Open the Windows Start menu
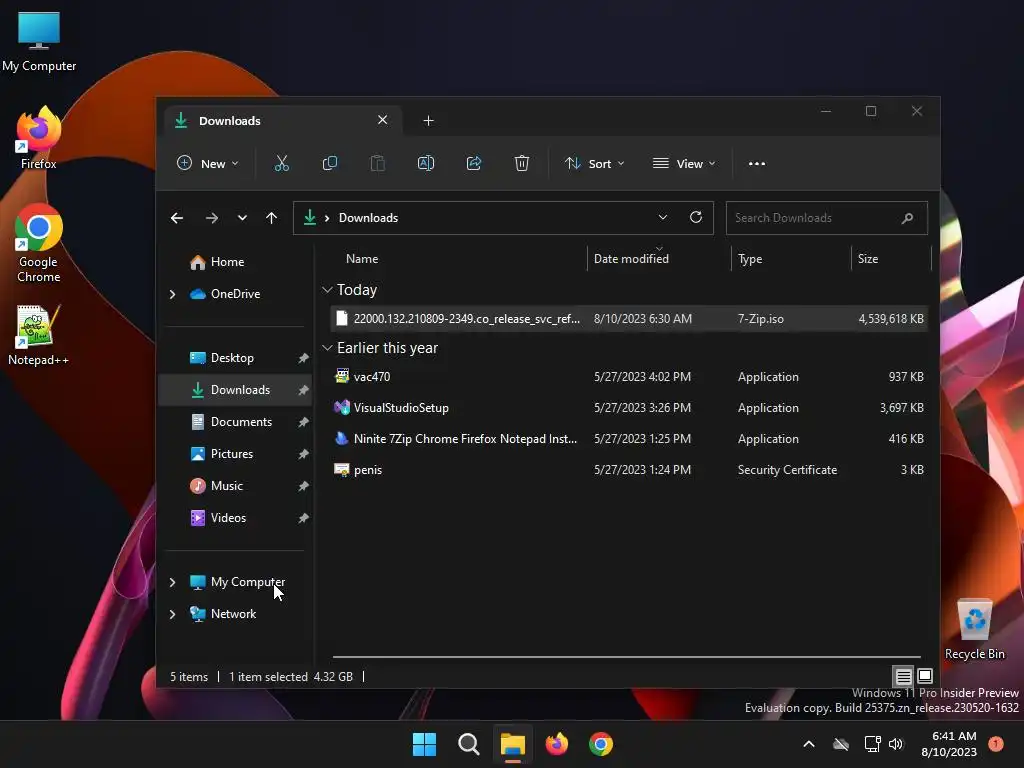 click(x=424, y=744)
